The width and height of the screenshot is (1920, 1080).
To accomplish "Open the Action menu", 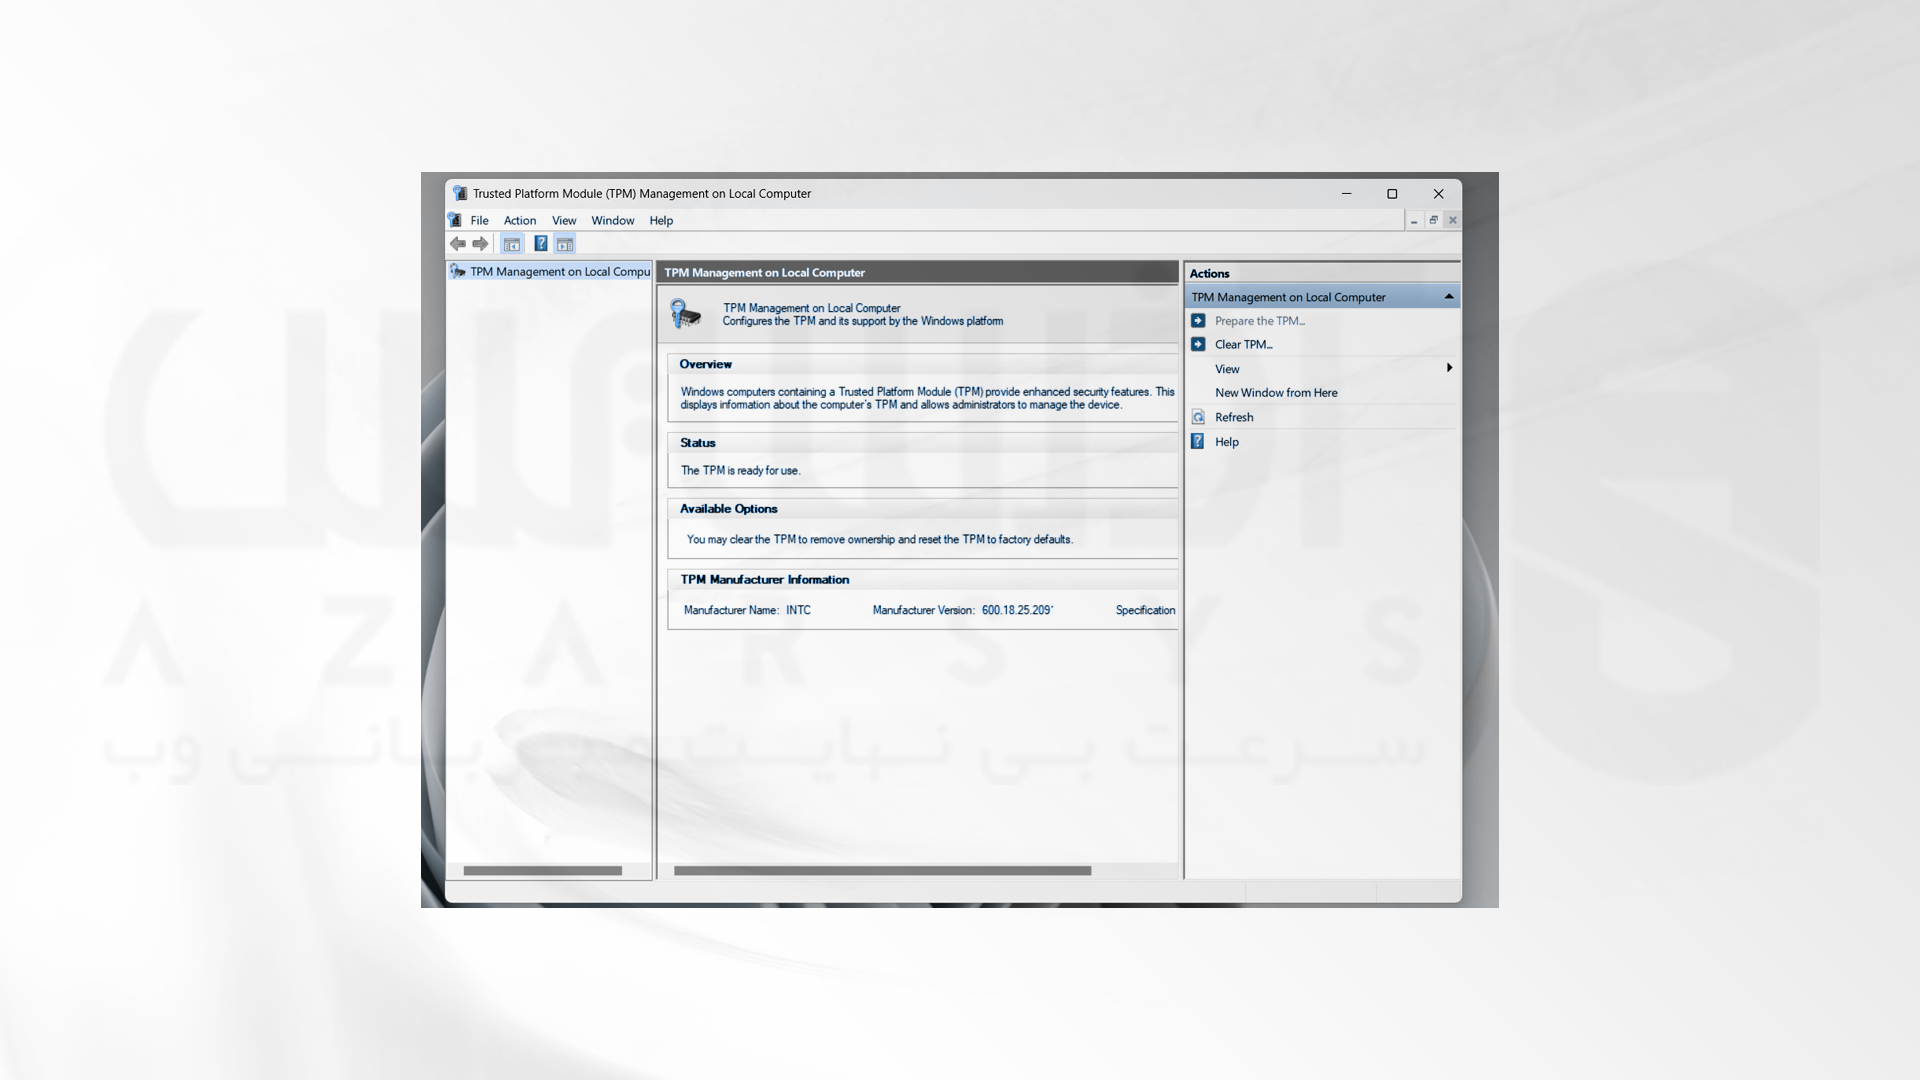I will [x=518, y=219].
